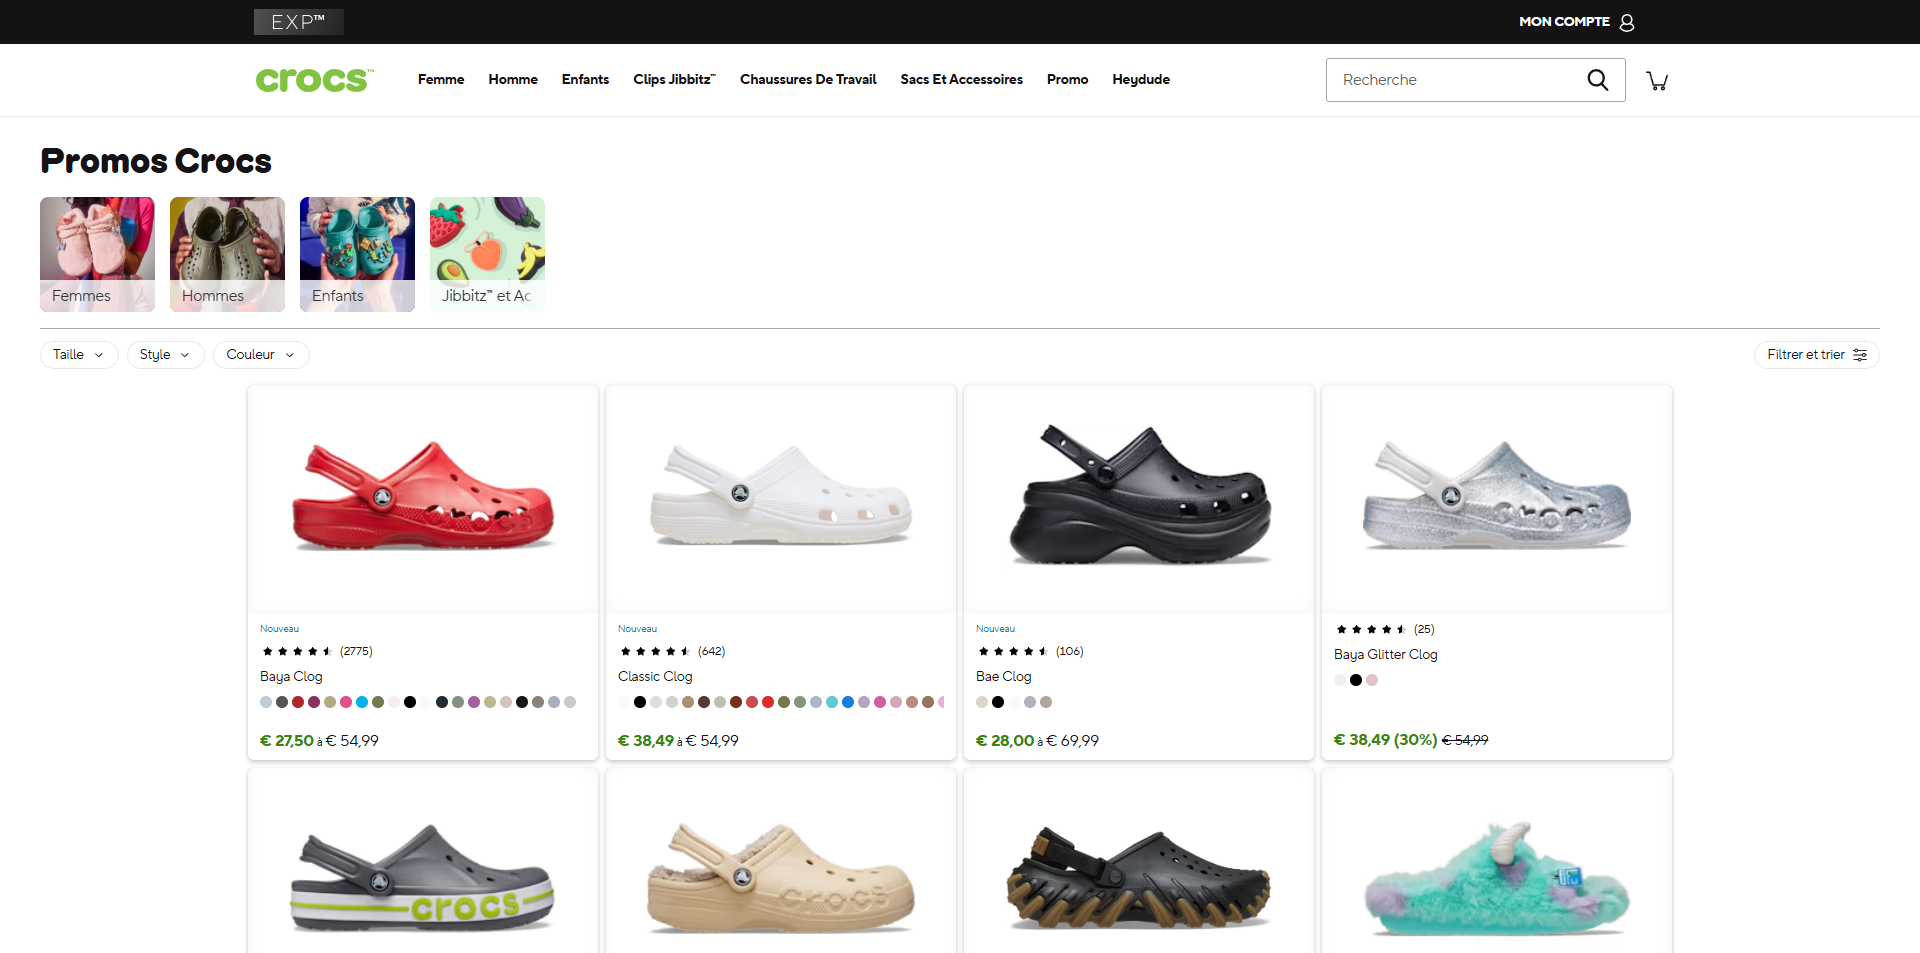
Task: Select the Femmes category thumbnail
Action: [x=97, y=254]
